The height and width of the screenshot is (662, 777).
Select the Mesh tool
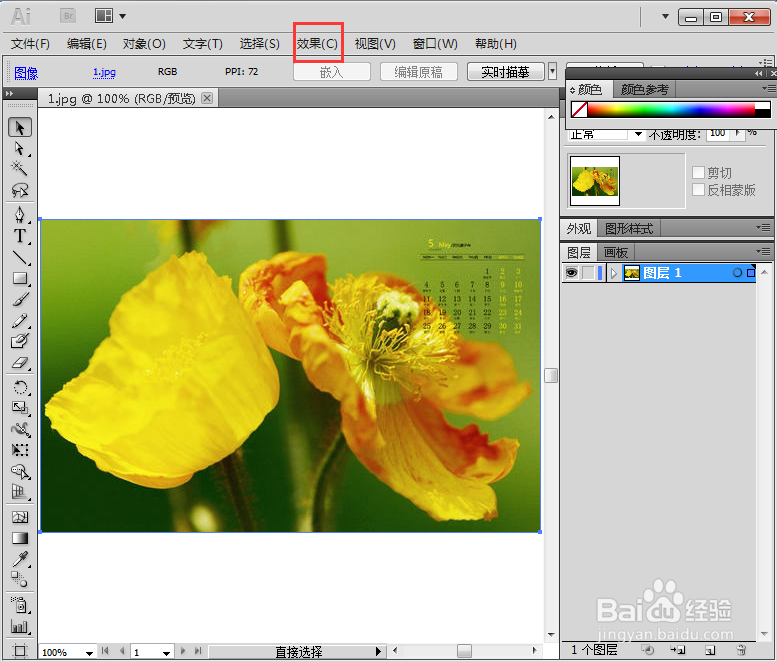point(20,517)
